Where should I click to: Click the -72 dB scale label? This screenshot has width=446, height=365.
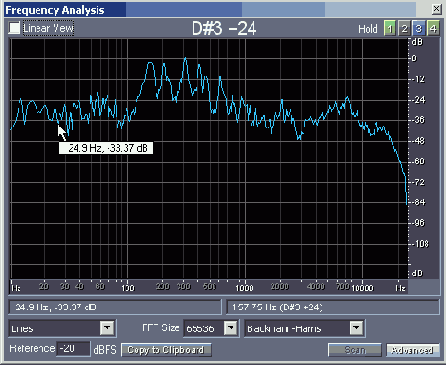(x=418, y=182)
